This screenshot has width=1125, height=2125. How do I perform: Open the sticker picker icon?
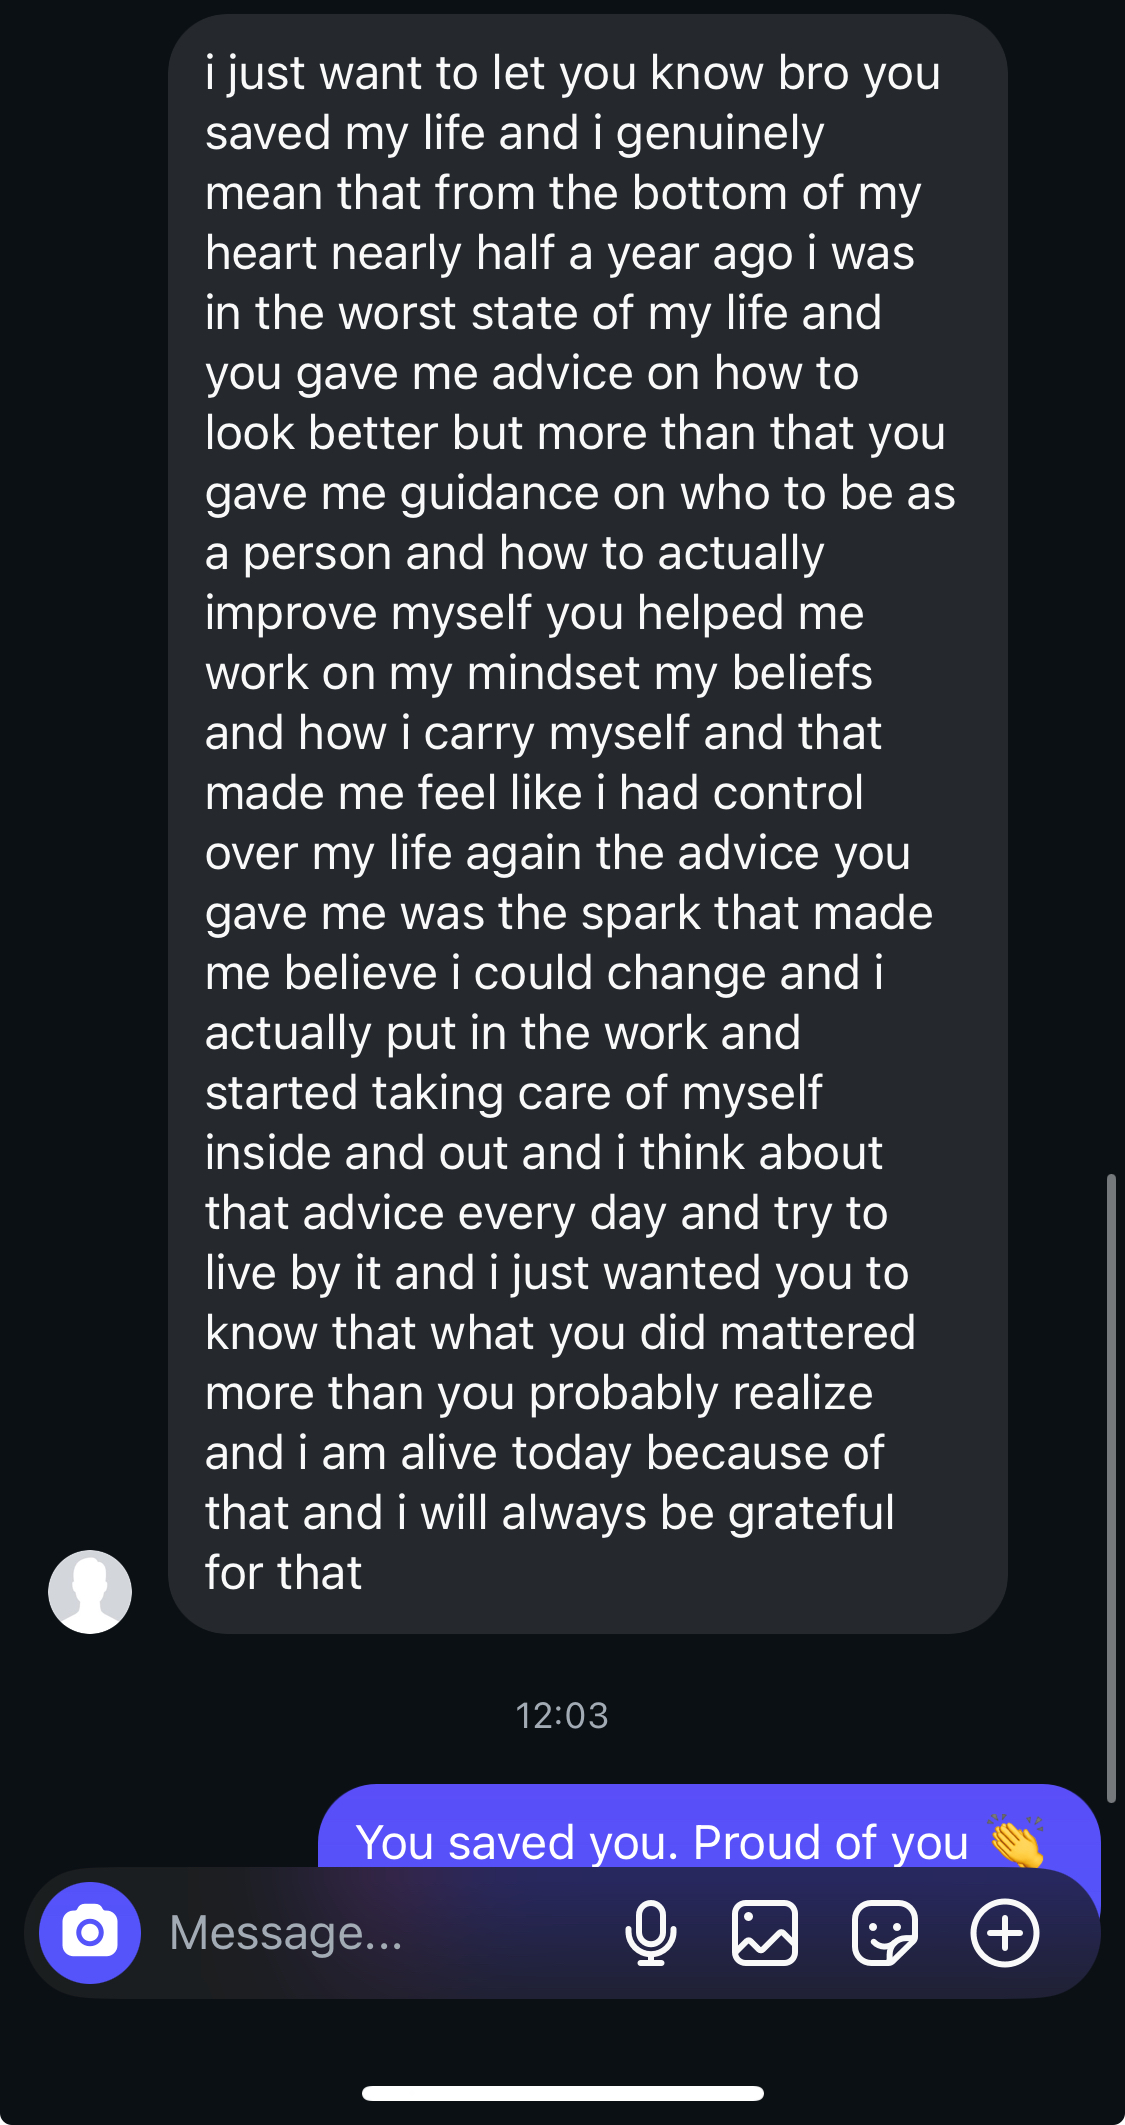tap(884, 1932)
